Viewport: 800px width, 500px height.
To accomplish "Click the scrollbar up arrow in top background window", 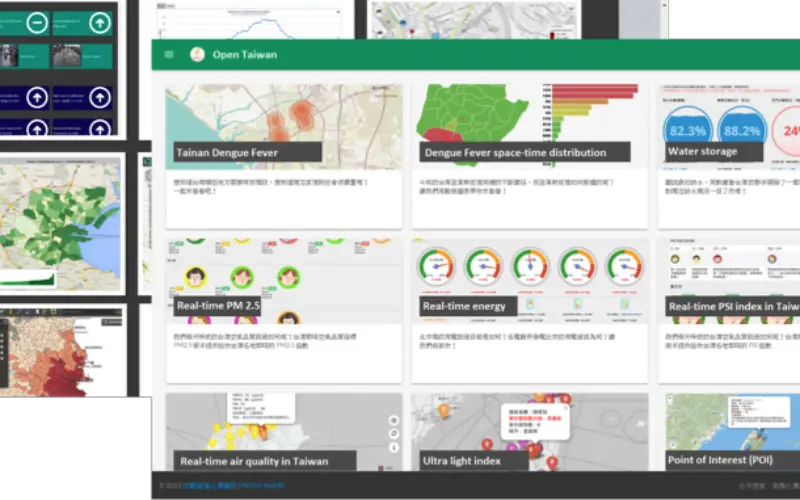I will click(664, 5).
